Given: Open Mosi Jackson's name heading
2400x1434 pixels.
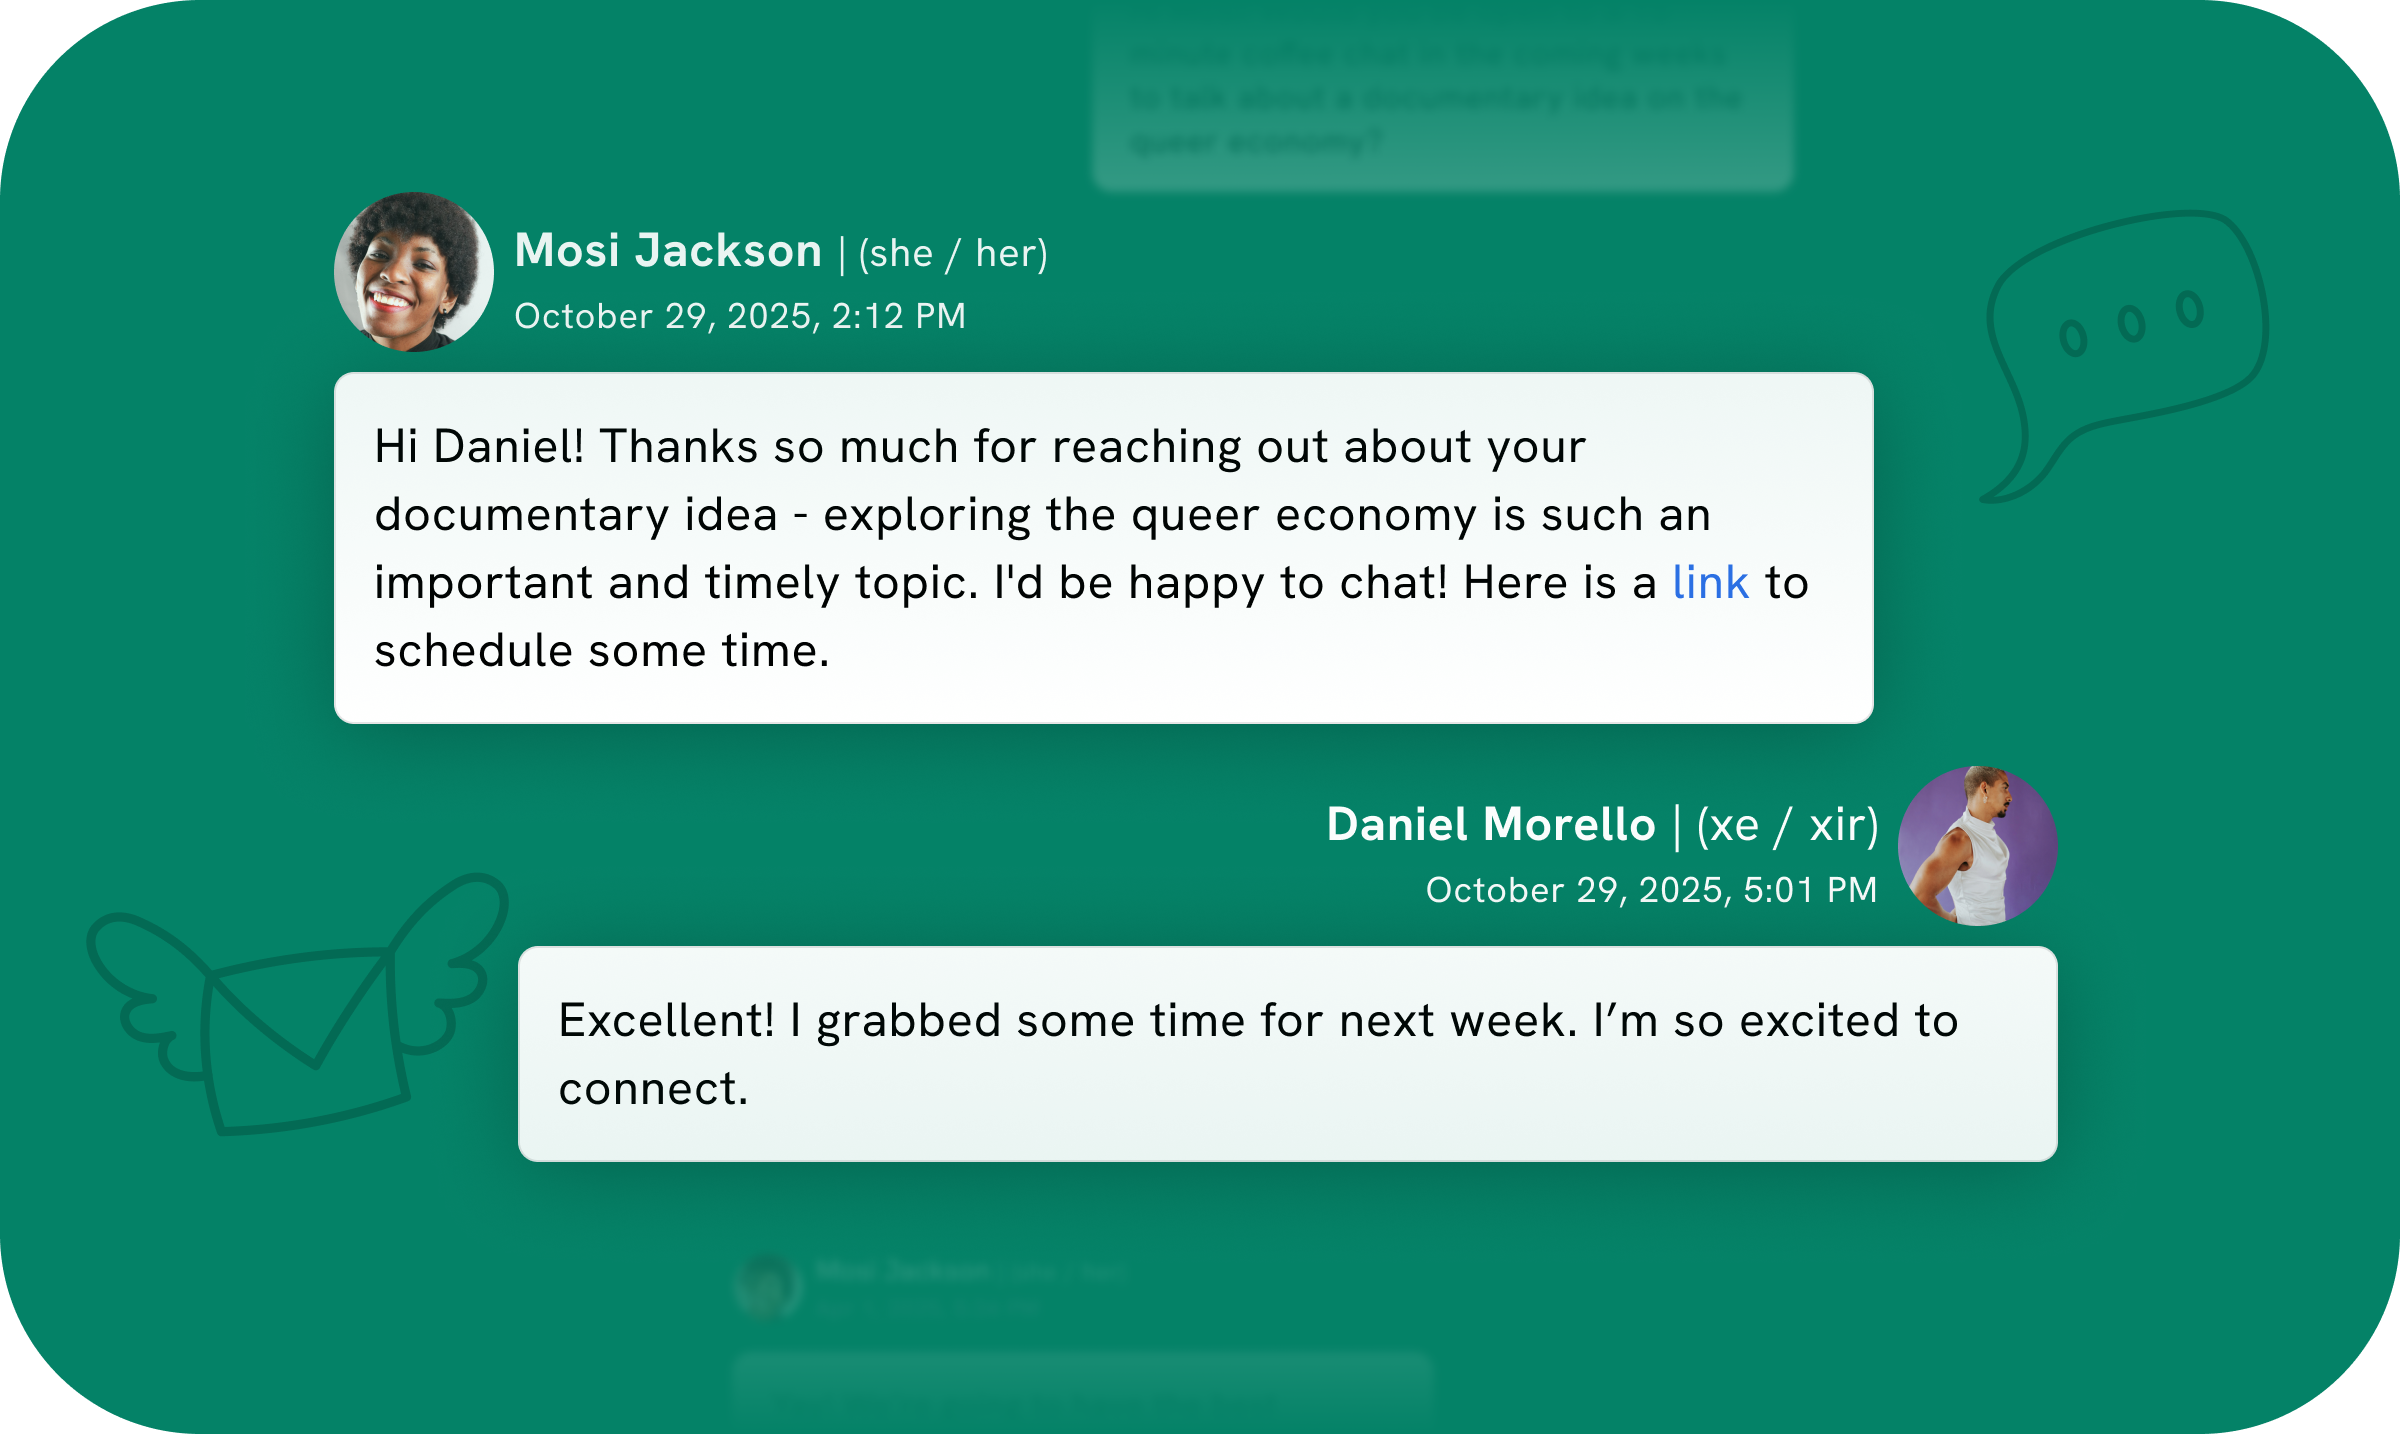Looking at the screenshot, I should point(668,250).
